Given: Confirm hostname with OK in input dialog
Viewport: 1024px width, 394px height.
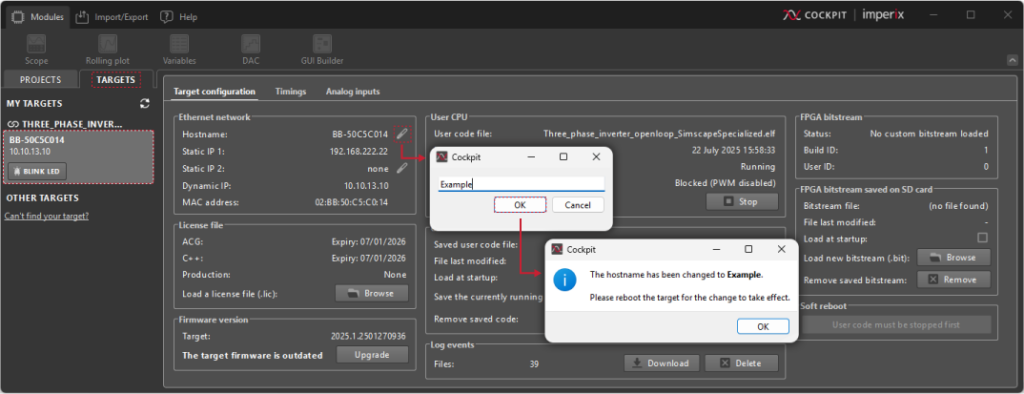Looking at the screenshot, I should [520, 205].
